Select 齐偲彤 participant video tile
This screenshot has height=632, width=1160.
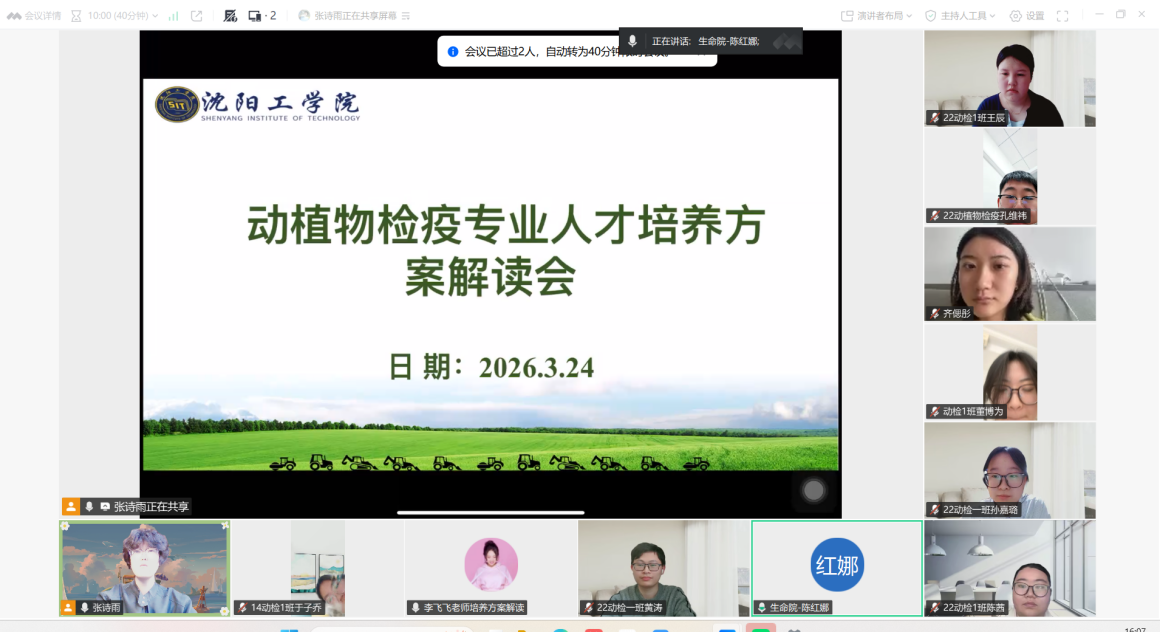click(1009, 274)
